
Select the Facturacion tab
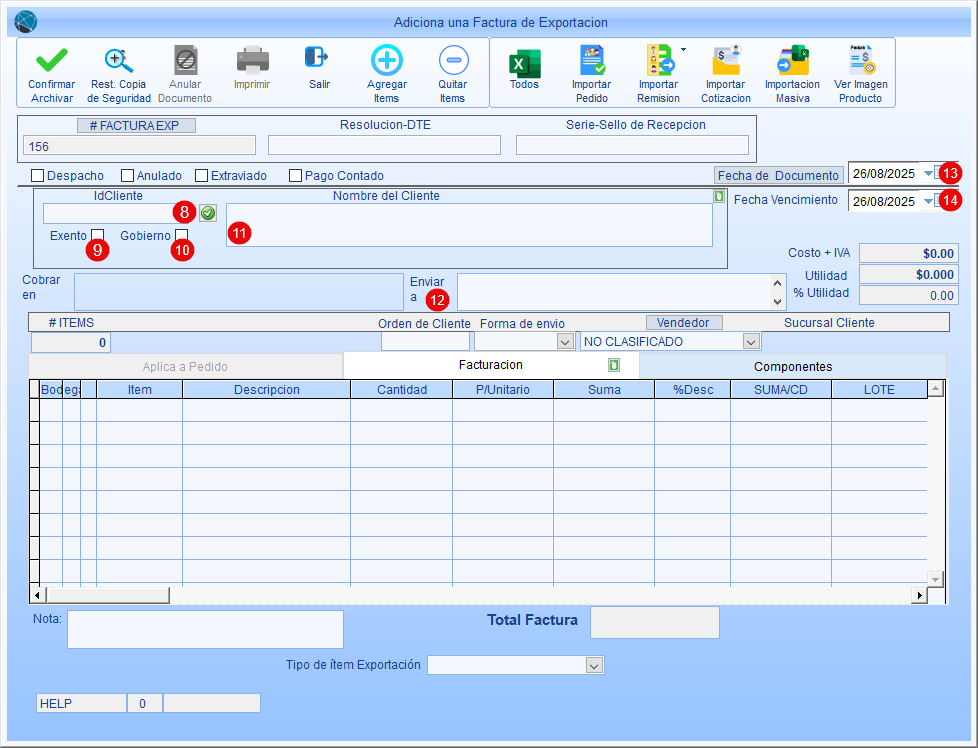point(490,365)
